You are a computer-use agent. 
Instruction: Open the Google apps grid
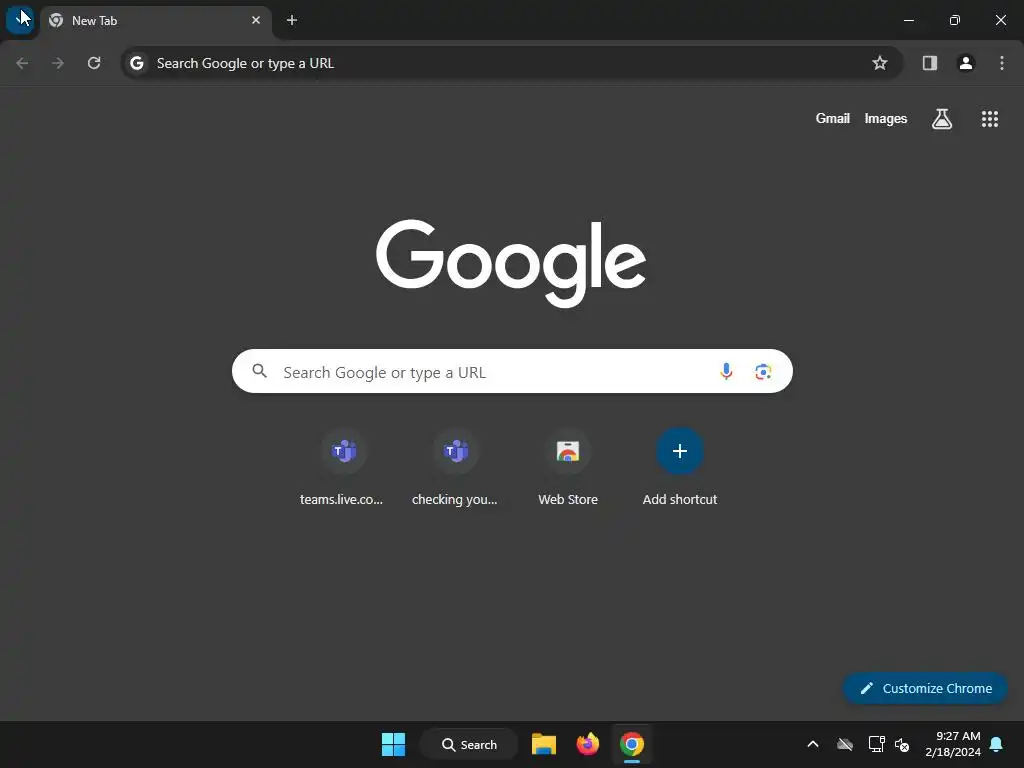coord(990,119)
